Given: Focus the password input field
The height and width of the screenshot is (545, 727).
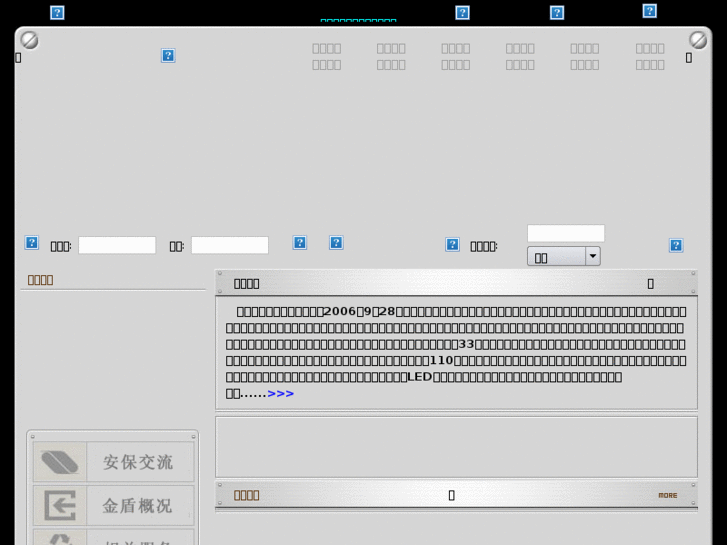Looking at the screenshot, I should coord(230,245).
